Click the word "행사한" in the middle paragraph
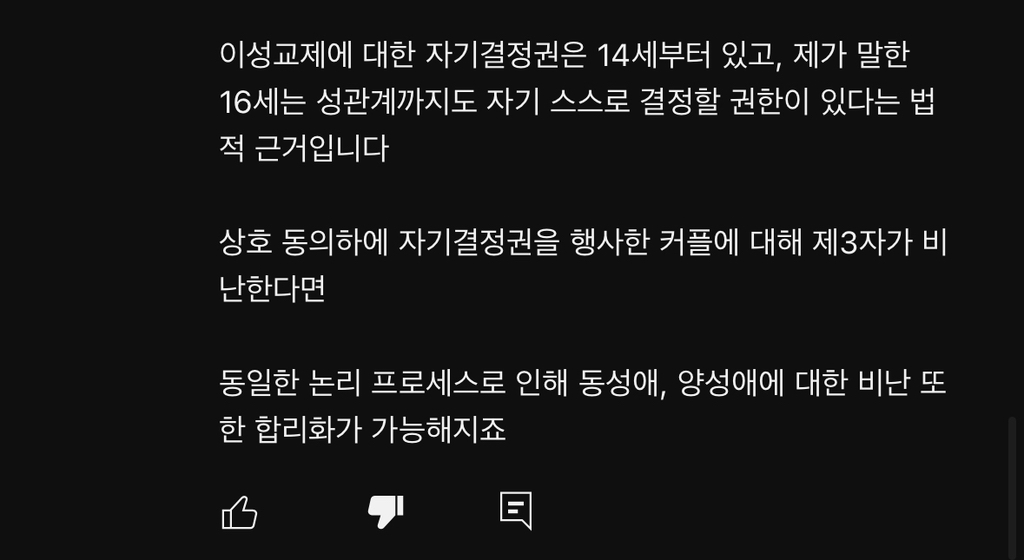The image size is (1024, 560). coord(609,243)
